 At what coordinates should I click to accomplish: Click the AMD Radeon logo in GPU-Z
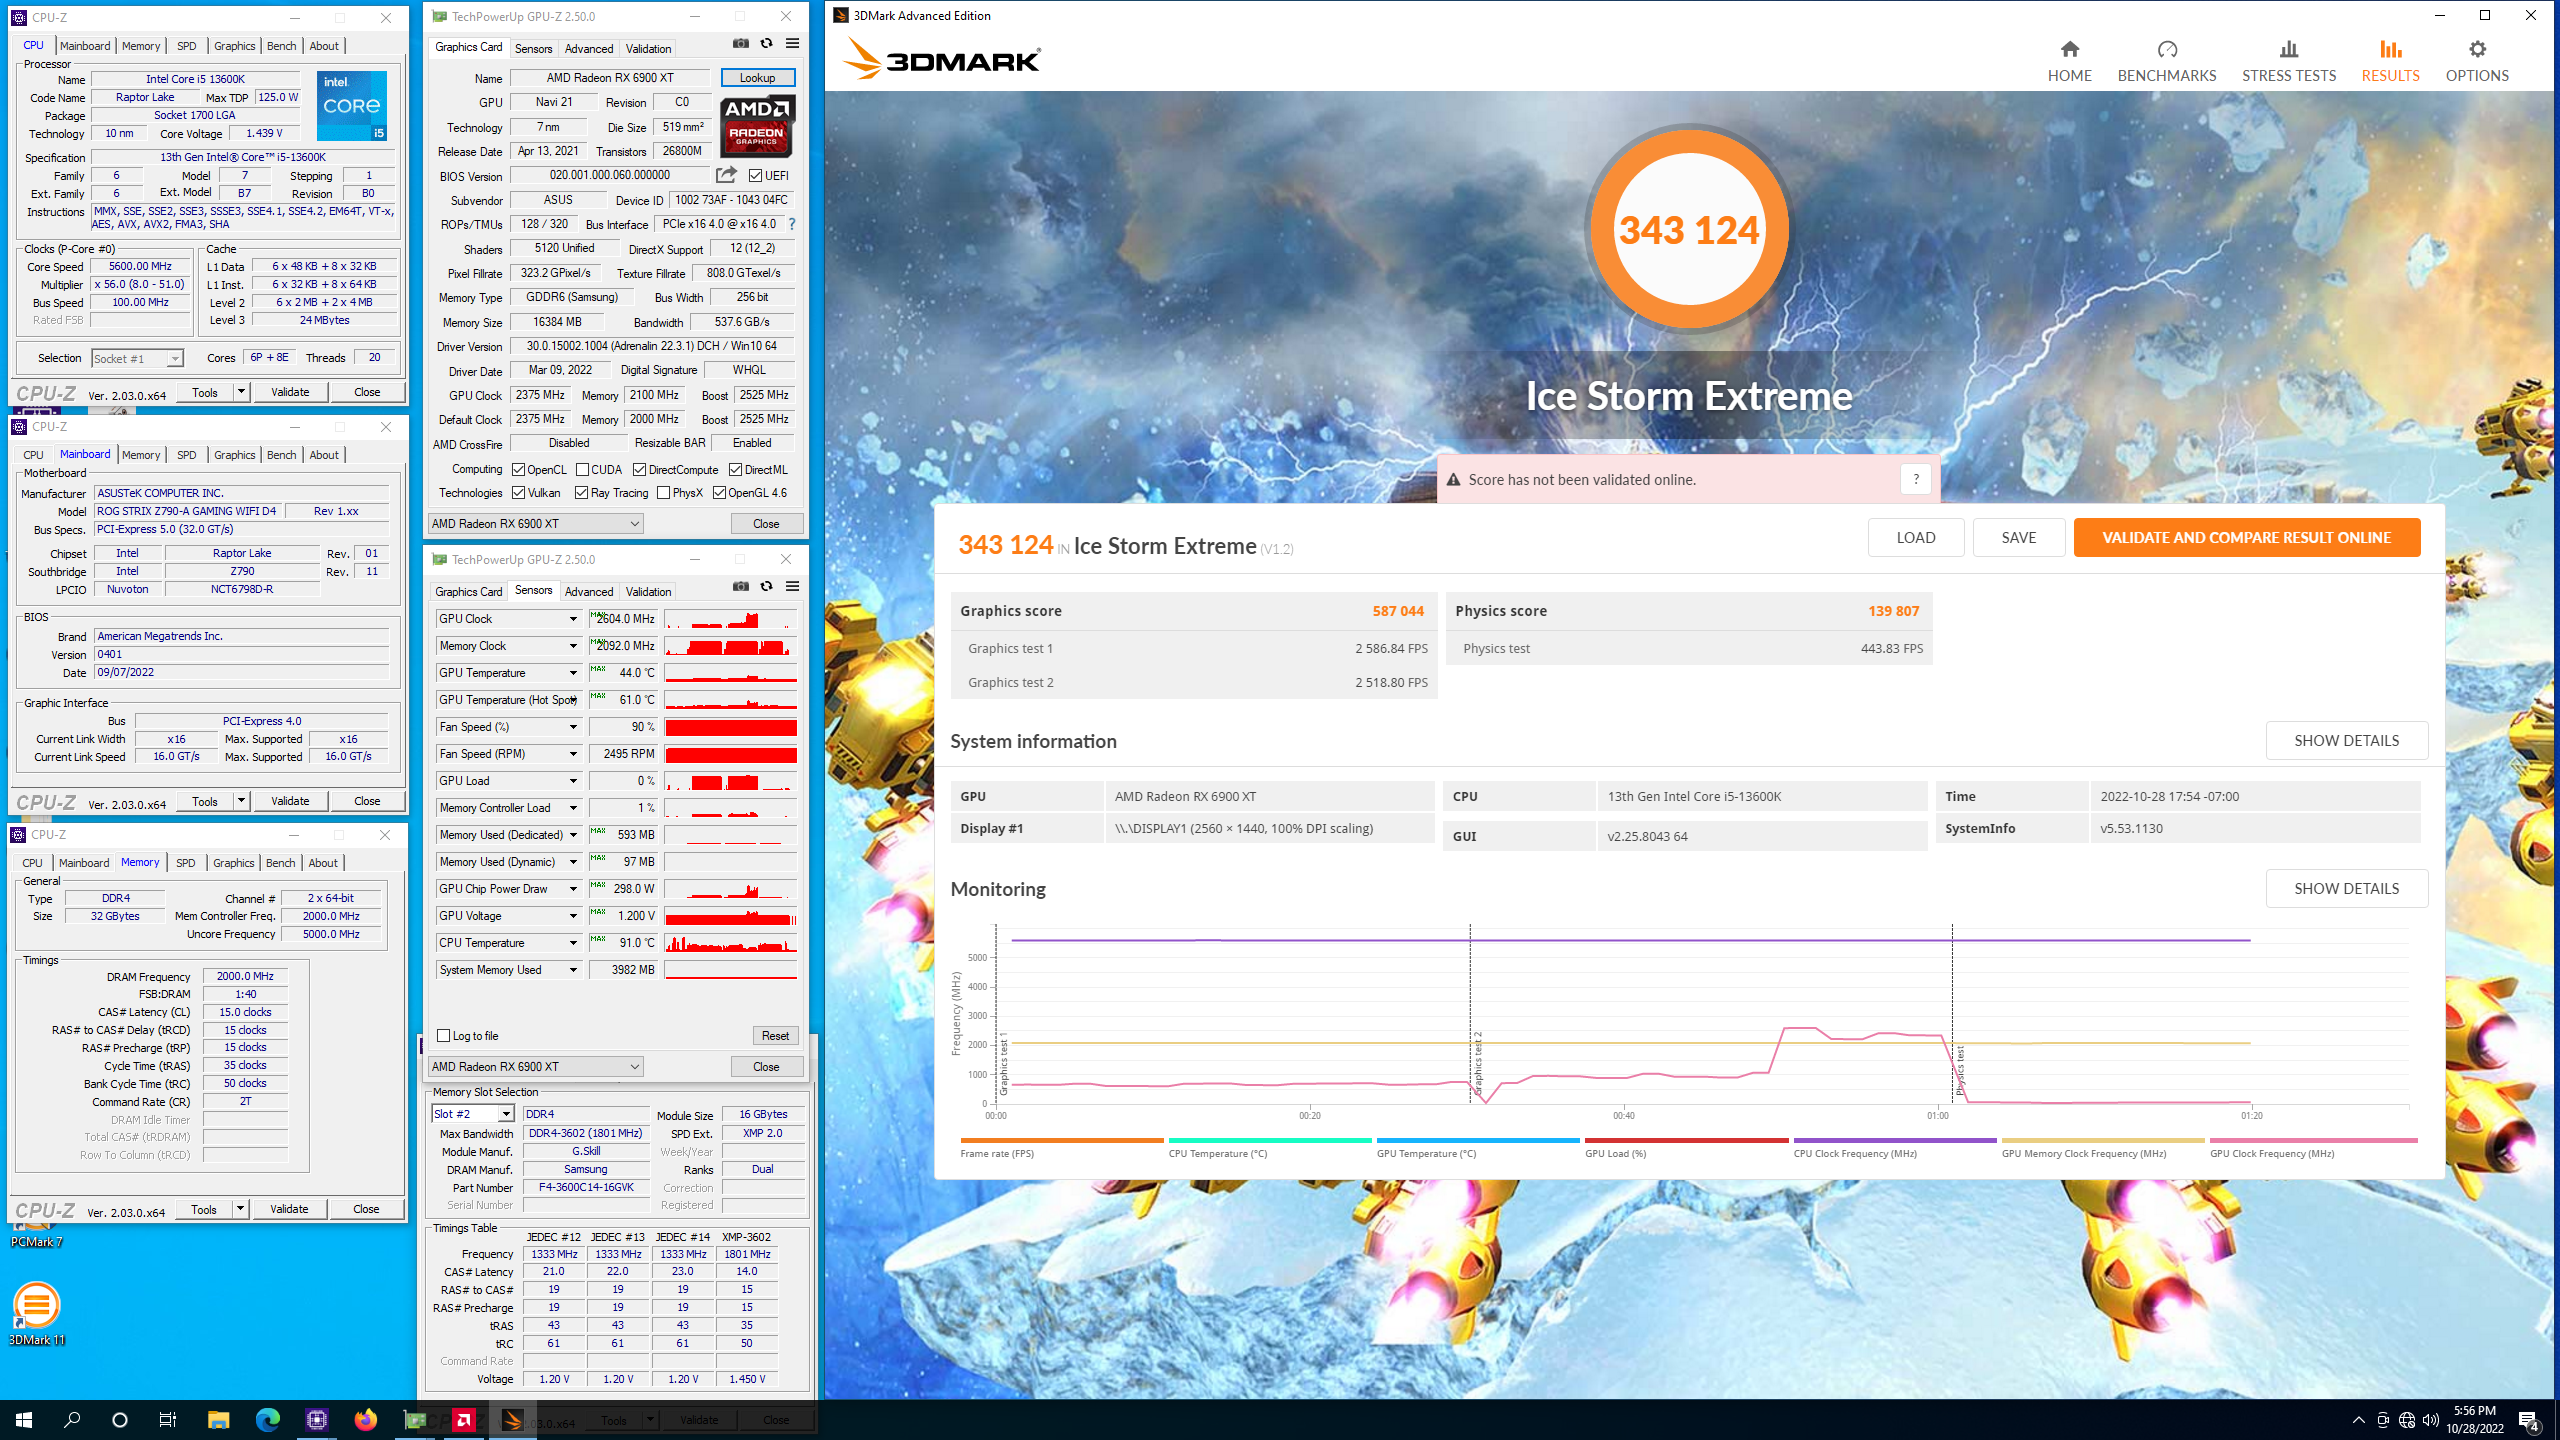tap(758, 126)
